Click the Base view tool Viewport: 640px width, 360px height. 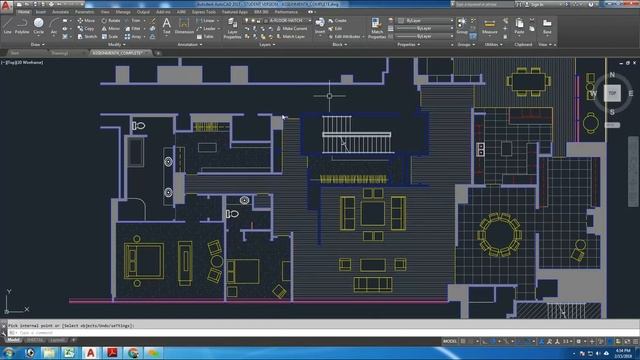(547, 26)
